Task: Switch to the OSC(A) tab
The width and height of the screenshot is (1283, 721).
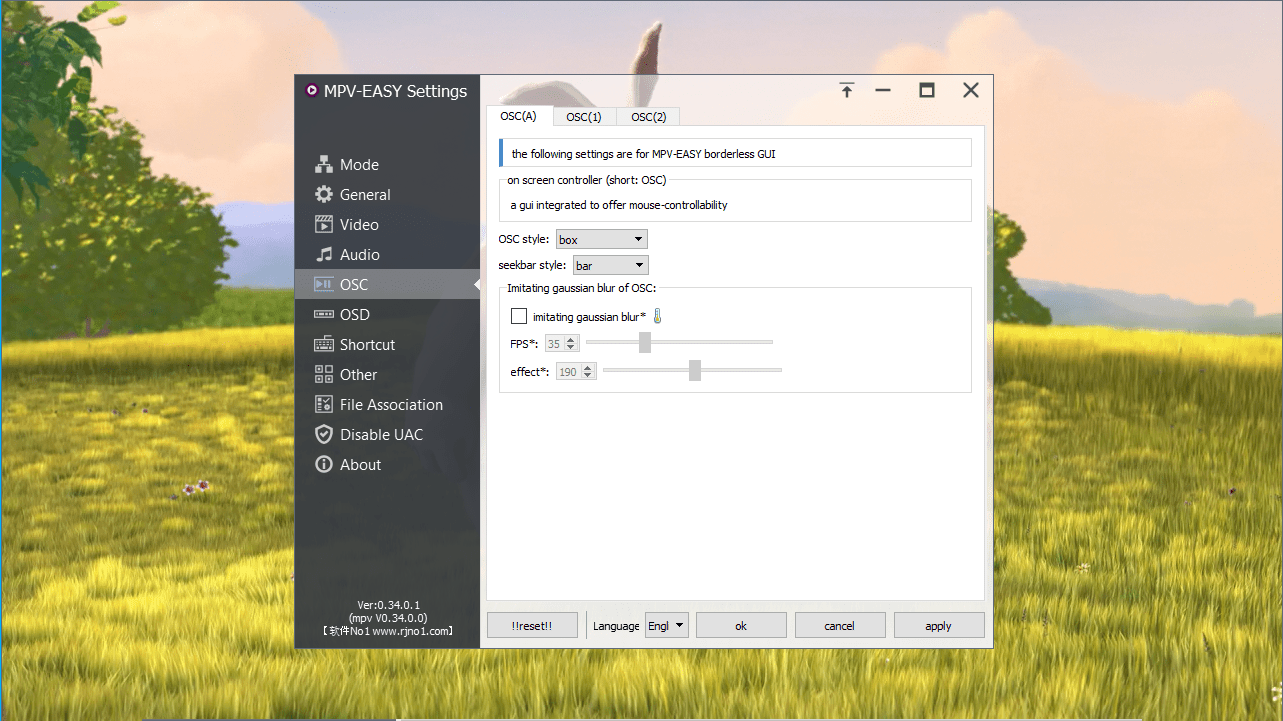Action: [519, 117]
